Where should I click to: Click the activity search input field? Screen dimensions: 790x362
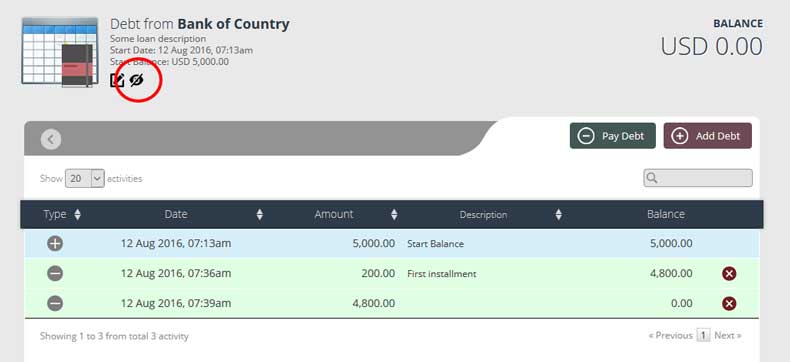pyautogui.click(x=698, y=178)
